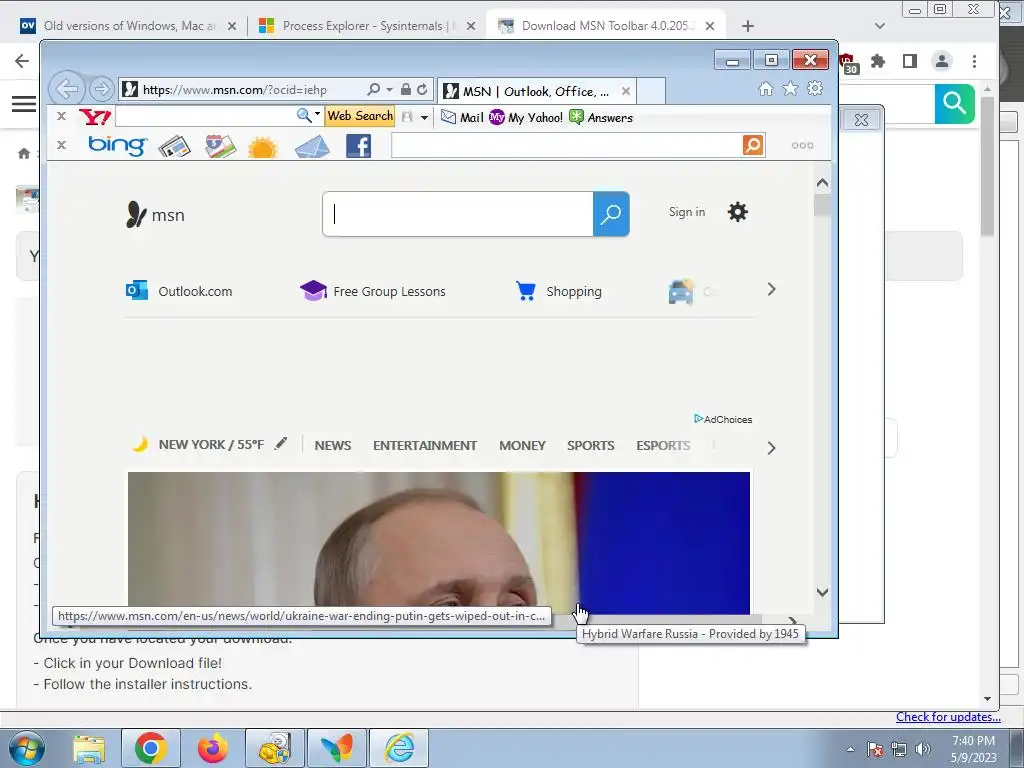Open My Yahoo! in toolbar
This screenshot has width=1024, height=768.
click(526, 118)
